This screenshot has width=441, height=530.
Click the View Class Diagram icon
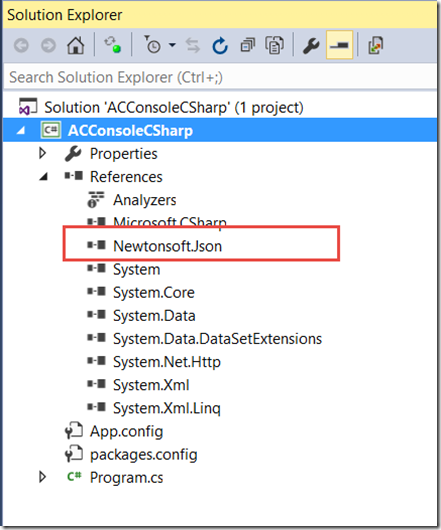(375, 45)
